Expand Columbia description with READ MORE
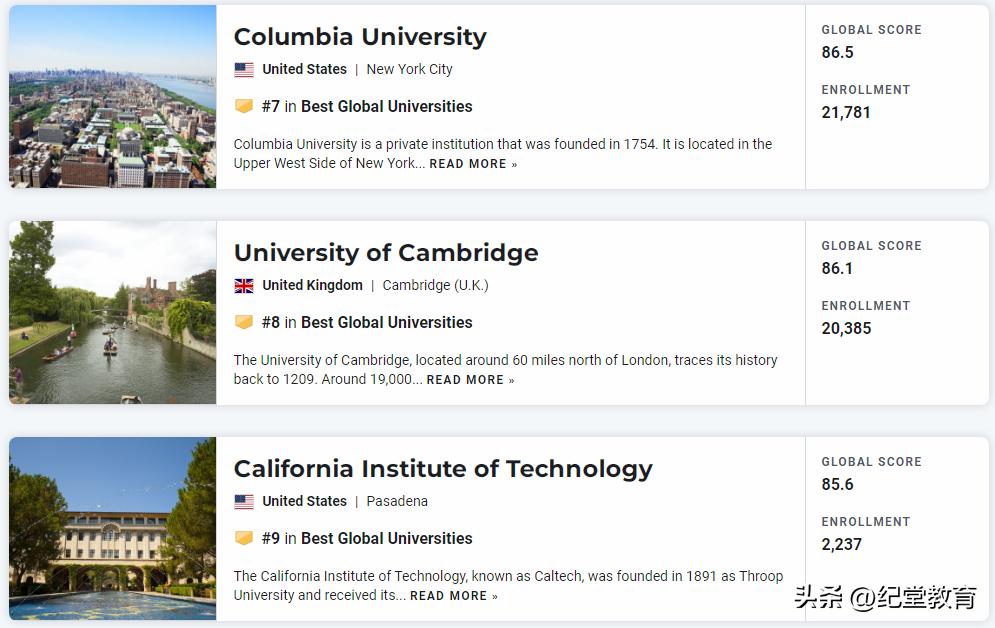The height and width of the screenshot is (628, 995). [x=473, y=164]
